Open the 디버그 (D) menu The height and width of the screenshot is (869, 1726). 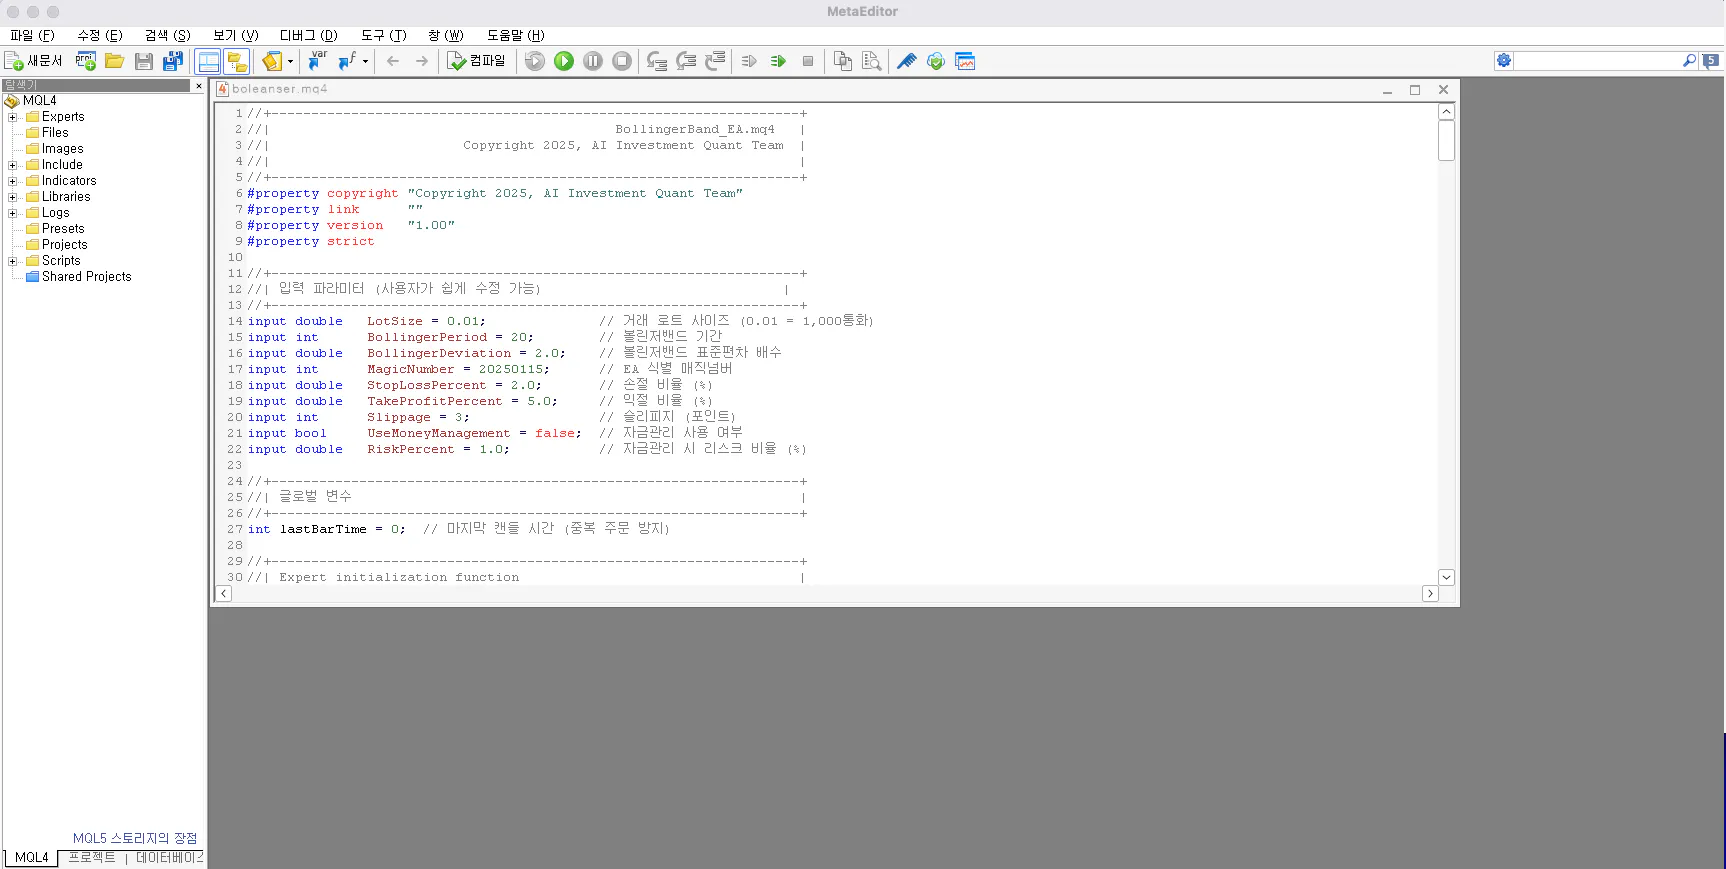click(x=309, y=35)
